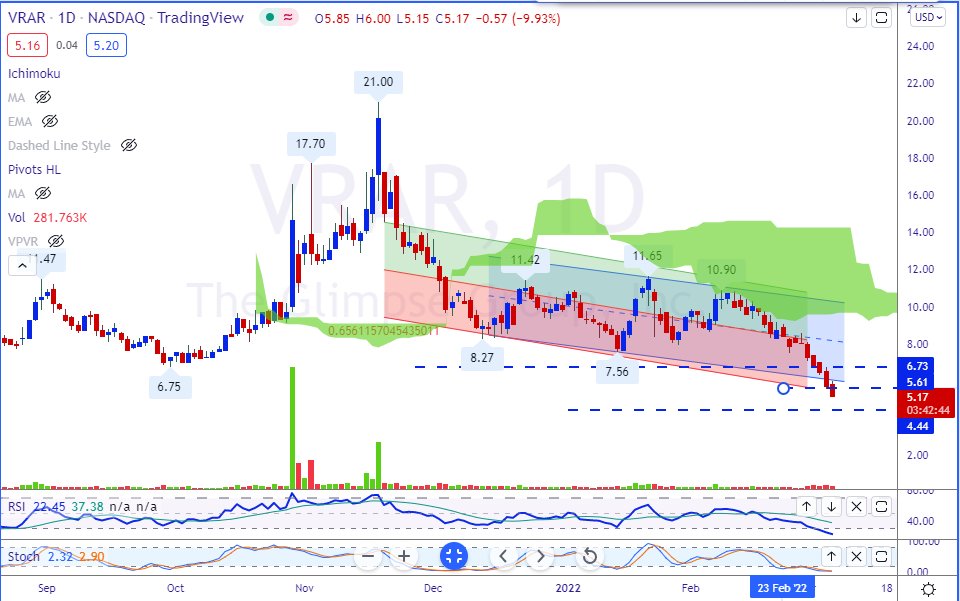Click the 6.73 price axis label

click(x=917, y=366)
